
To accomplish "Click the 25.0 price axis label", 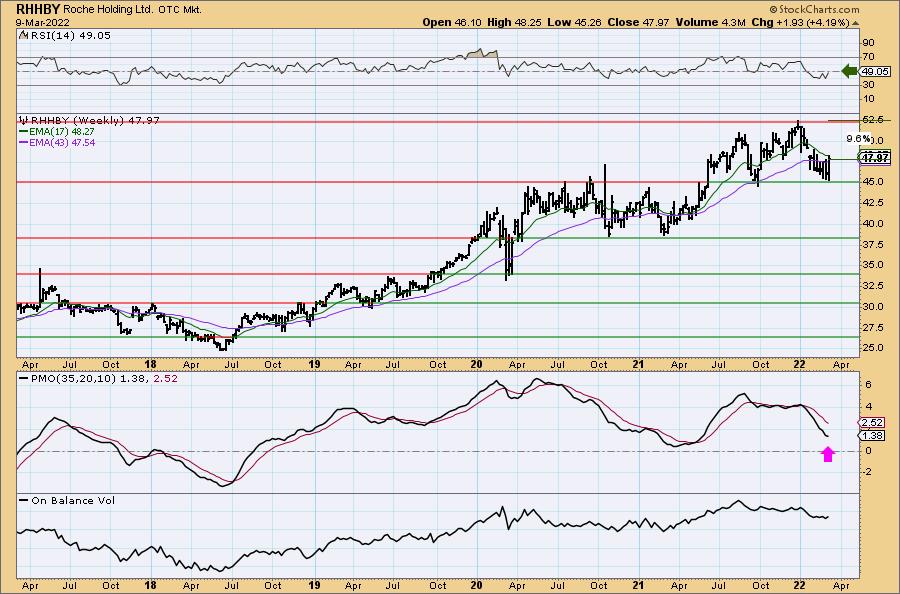I will coord(872,348).
